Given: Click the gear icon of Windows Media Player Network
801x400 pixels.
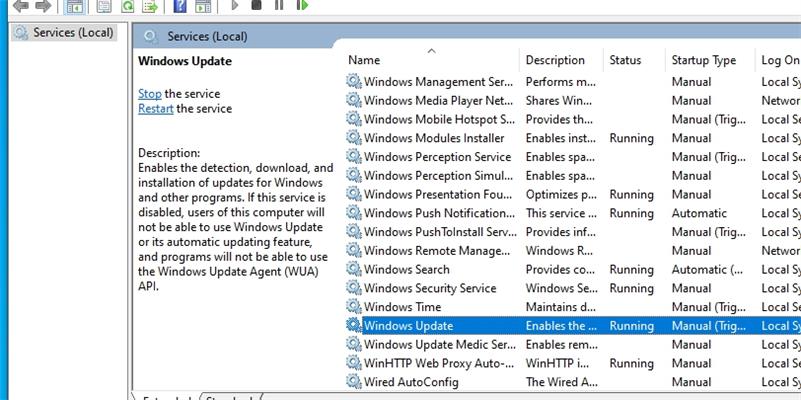Looking at the screenshot, I should 354,100.
